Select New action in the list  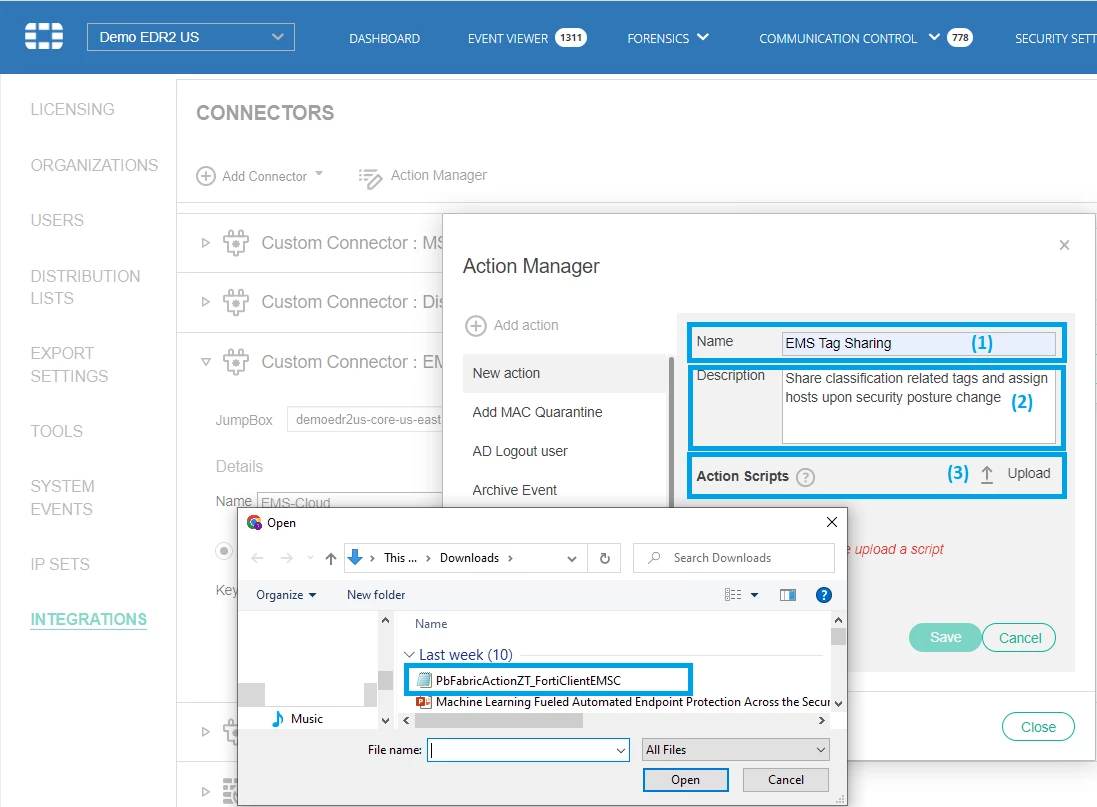click(x=565, y=373)
